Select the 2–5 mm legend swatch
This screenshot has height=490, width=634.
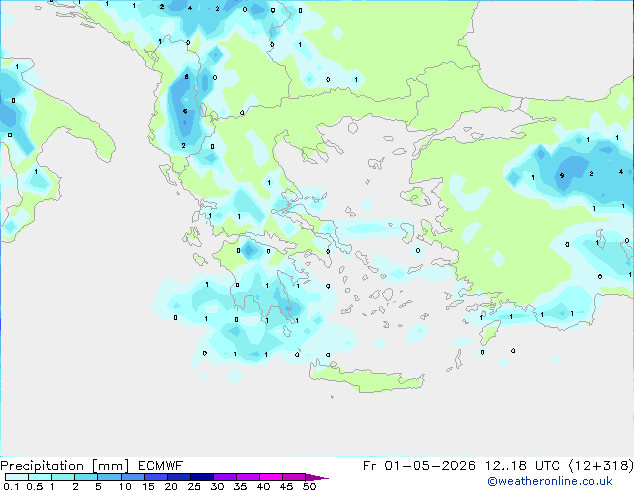pyautogui.click(x=86, y=477)
